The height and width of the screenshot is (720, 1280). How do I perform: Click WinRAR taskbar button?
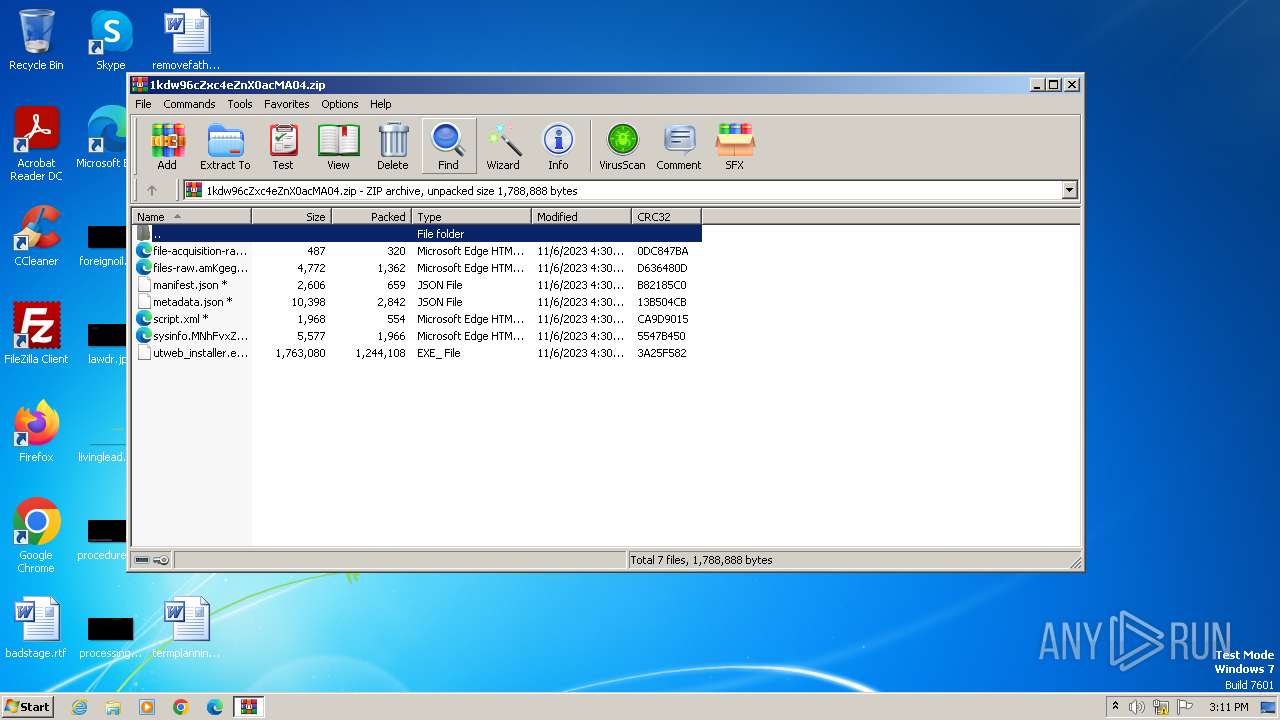pos(249,707)
